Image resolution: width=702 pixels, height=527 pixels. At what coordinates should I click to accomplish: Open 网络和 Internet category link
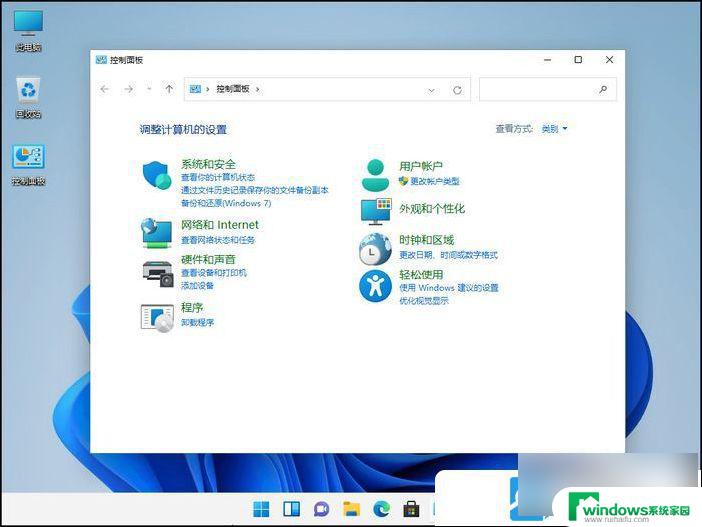click(x=220, y=225)
